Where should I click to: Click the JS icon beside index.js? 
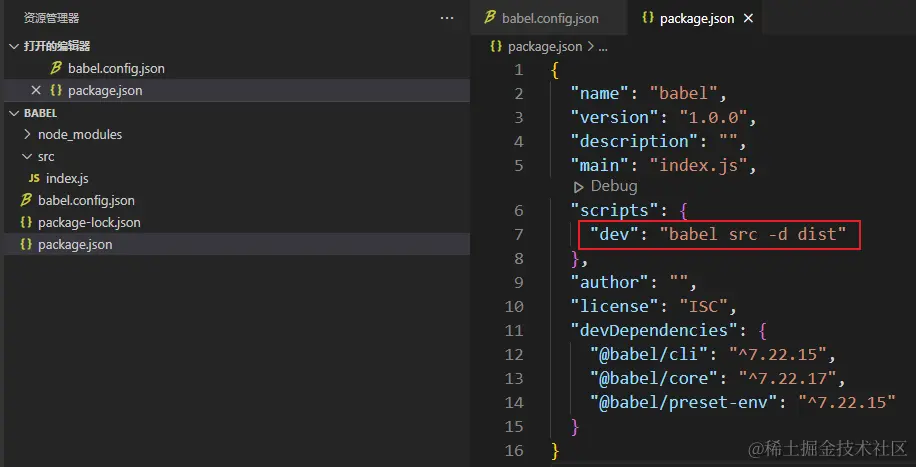[x=34, y=179]
